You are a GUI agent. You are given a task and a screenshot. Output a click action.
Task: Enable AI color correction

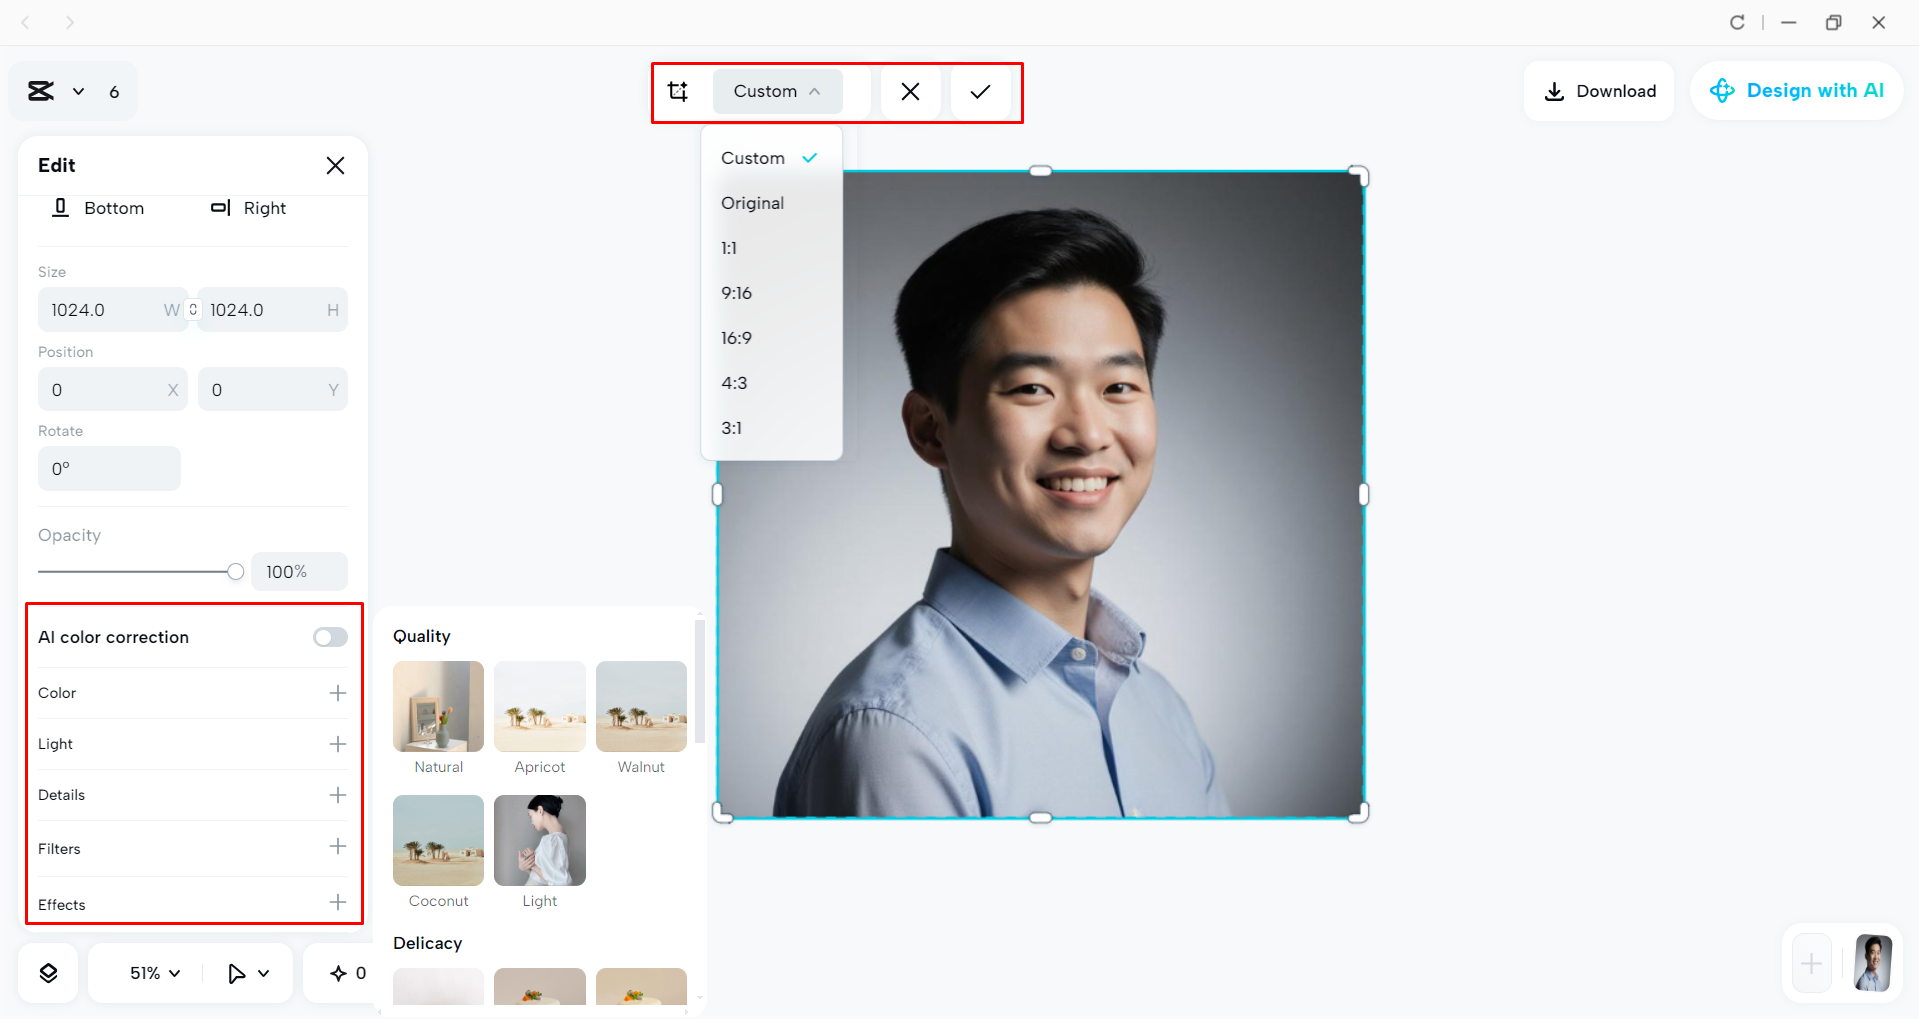click(x=329, y=636)
